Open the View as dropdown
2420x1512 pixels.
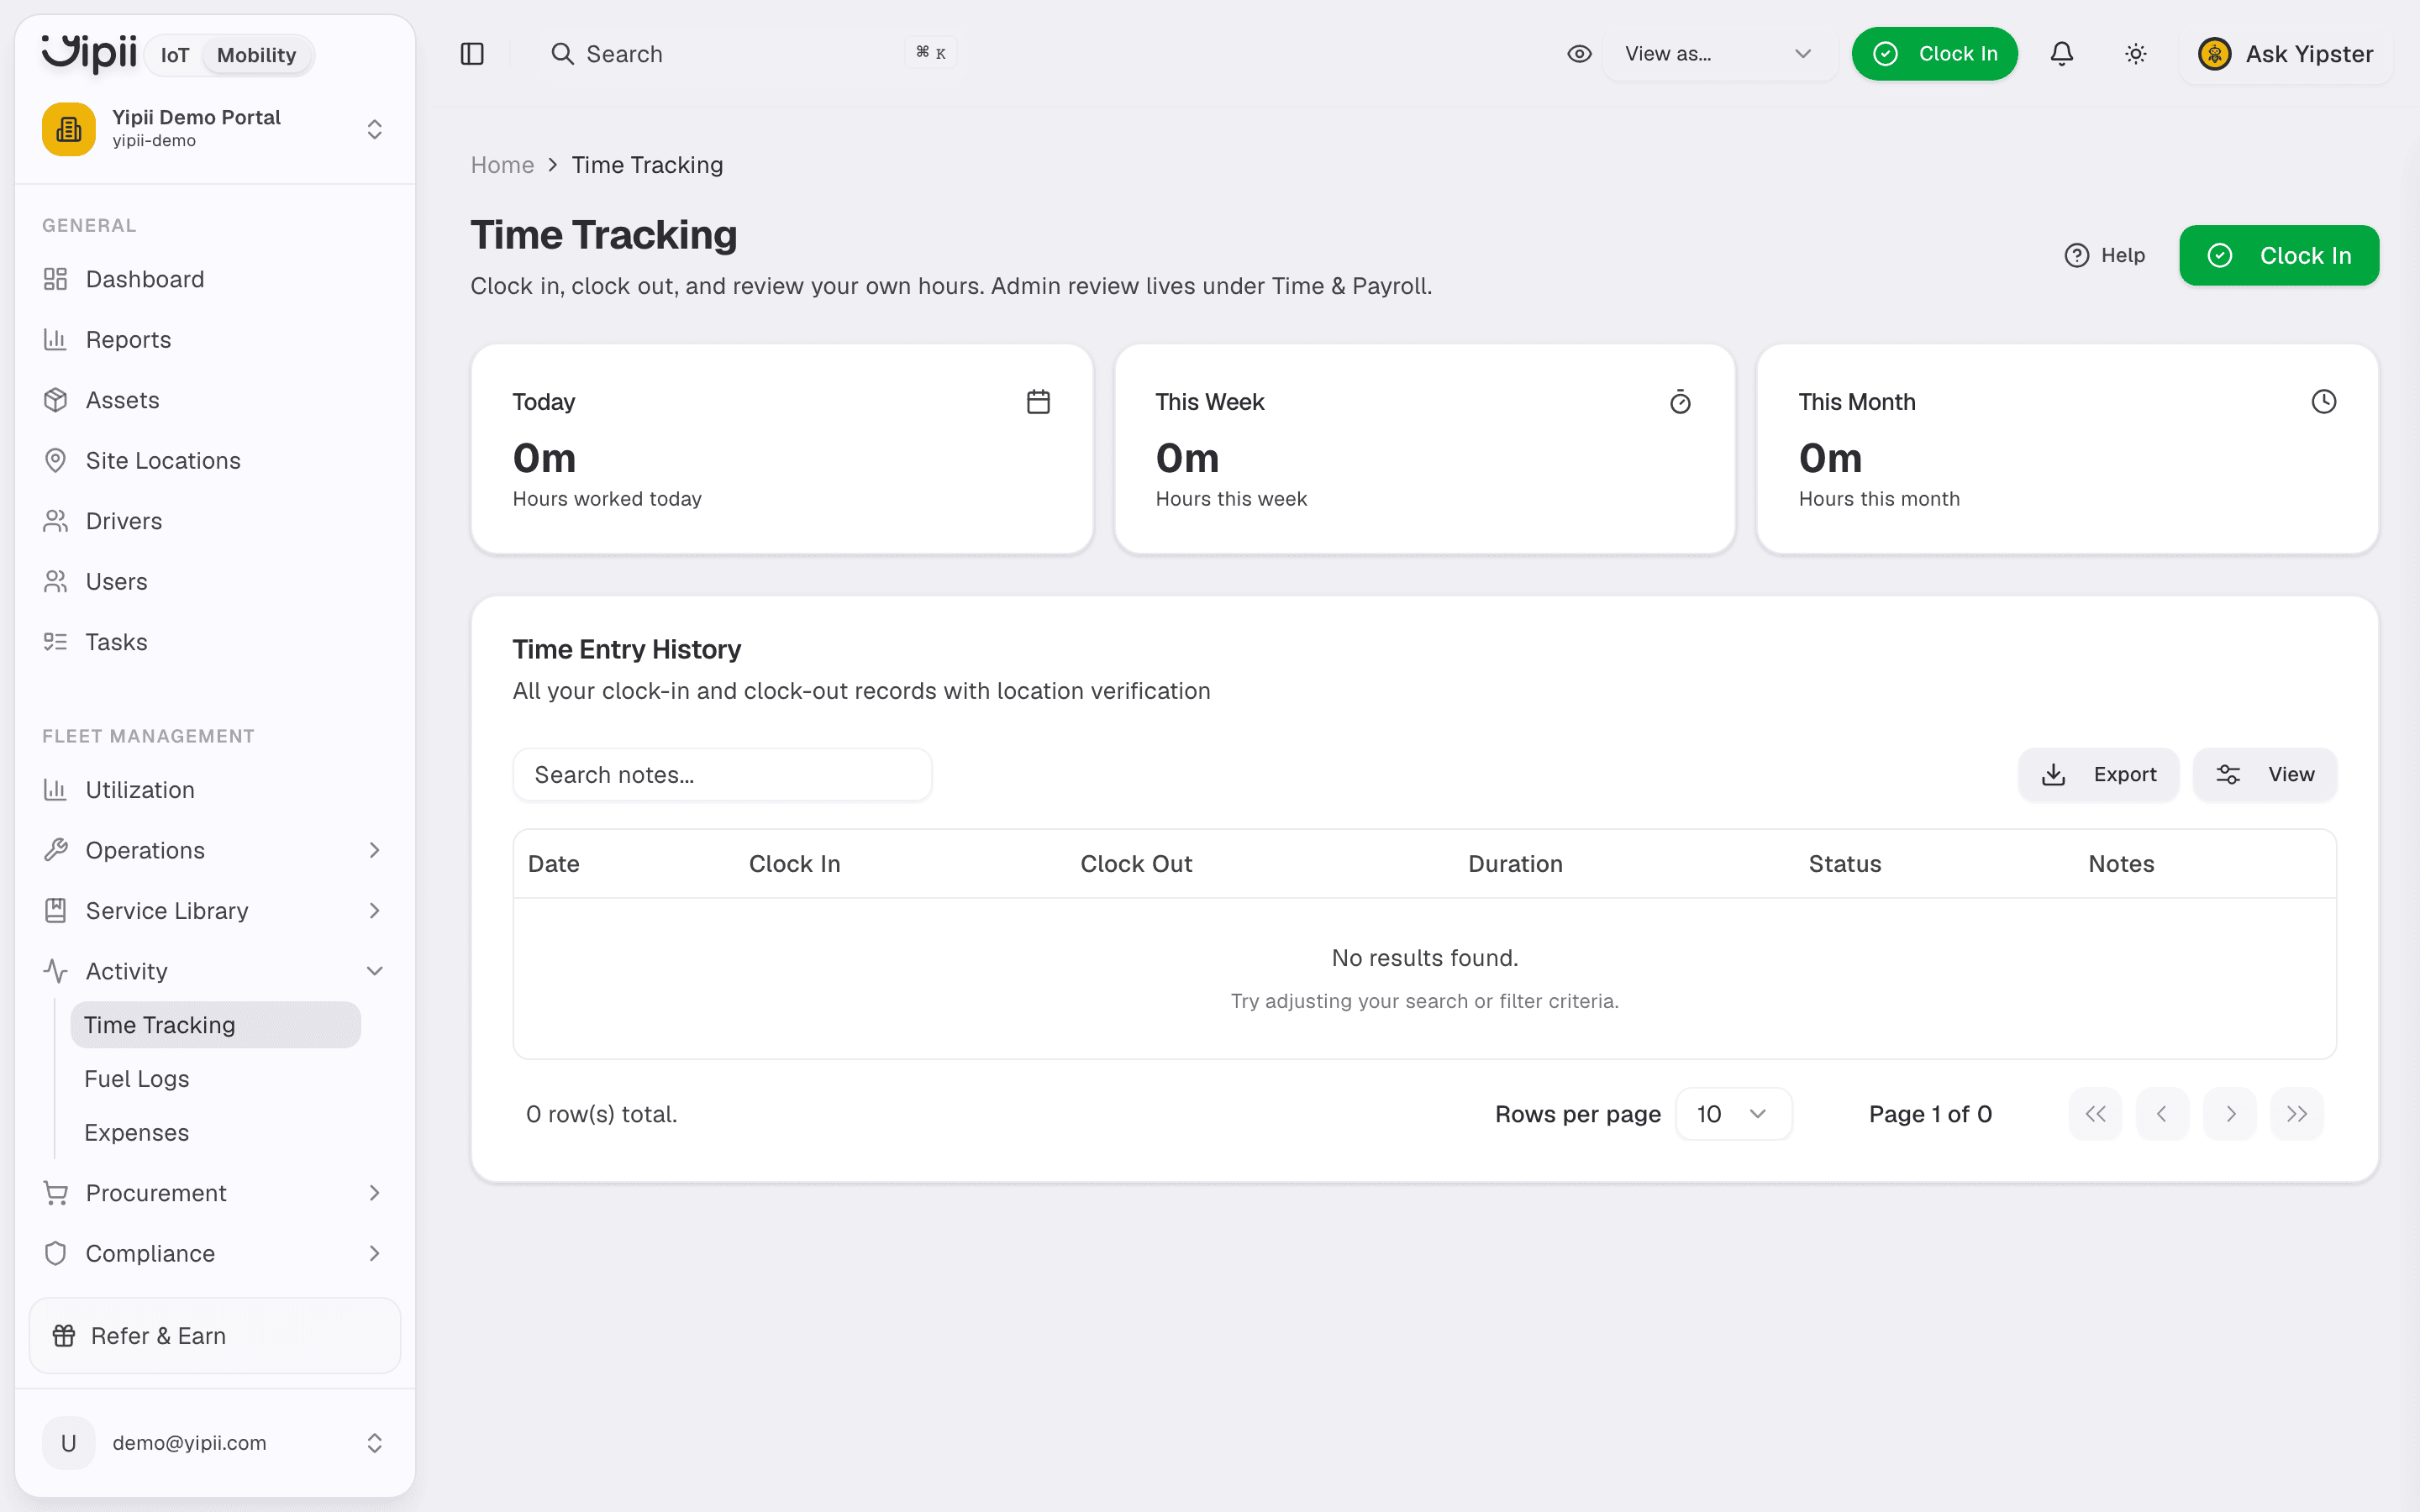click(1718, 54)
